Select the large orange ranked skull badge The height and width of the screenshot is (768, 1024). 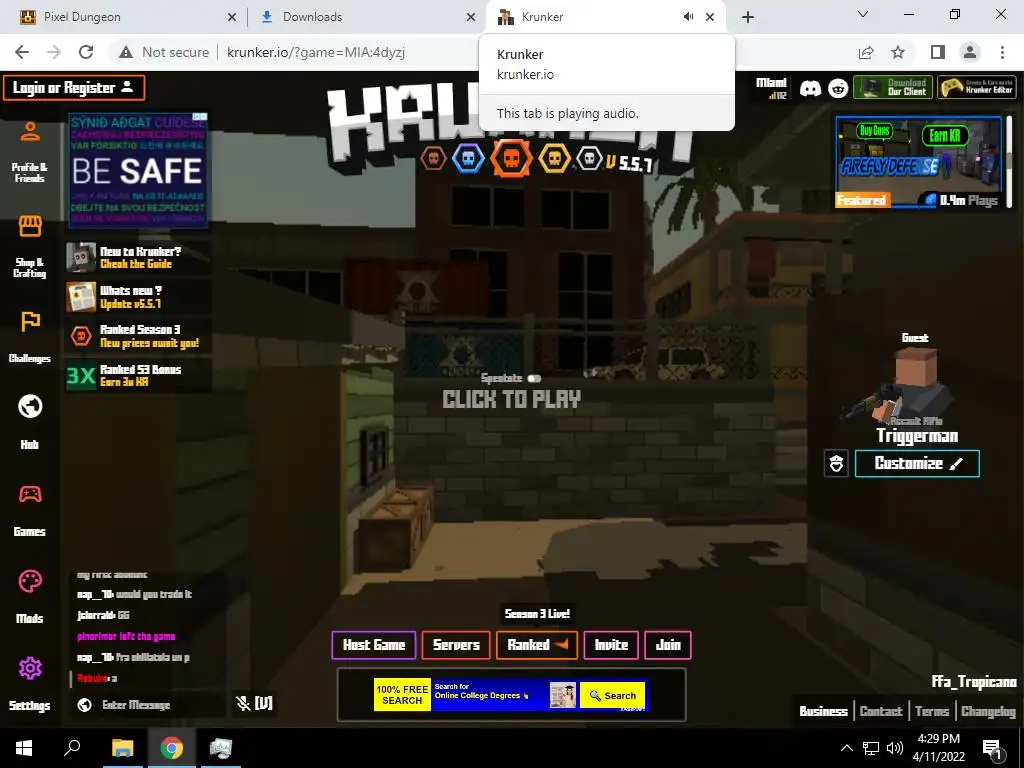click(511, 158)
